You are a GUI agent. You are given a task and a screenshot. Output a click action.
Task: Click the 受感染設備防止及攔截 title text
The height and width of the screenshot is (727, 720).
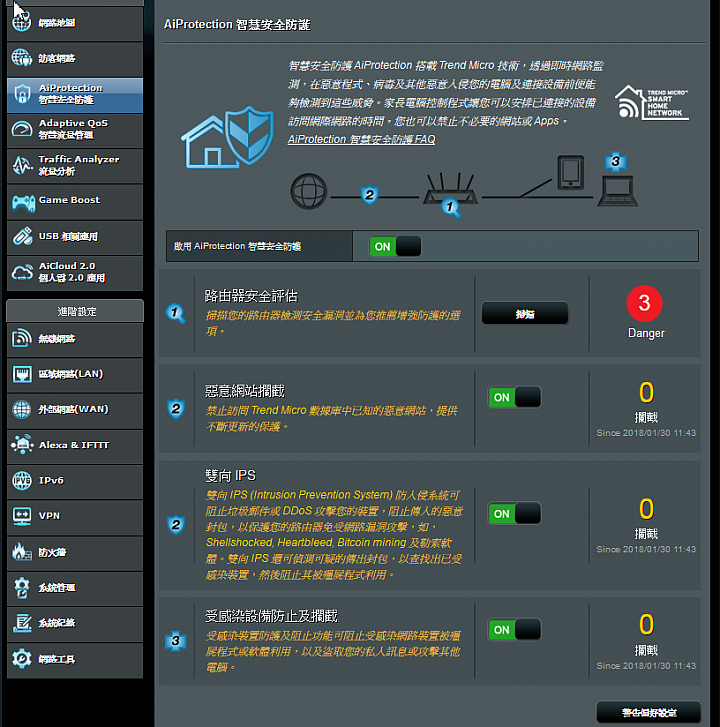click(271, 616)
